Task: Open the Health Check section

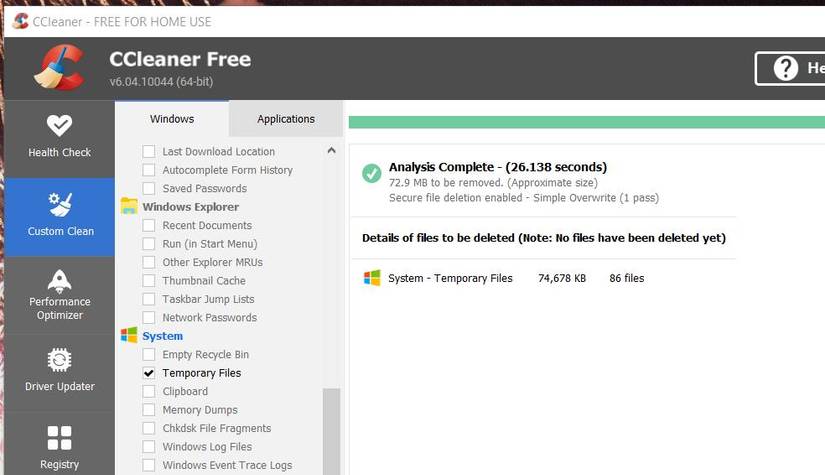Action: (x=59, y=137)
